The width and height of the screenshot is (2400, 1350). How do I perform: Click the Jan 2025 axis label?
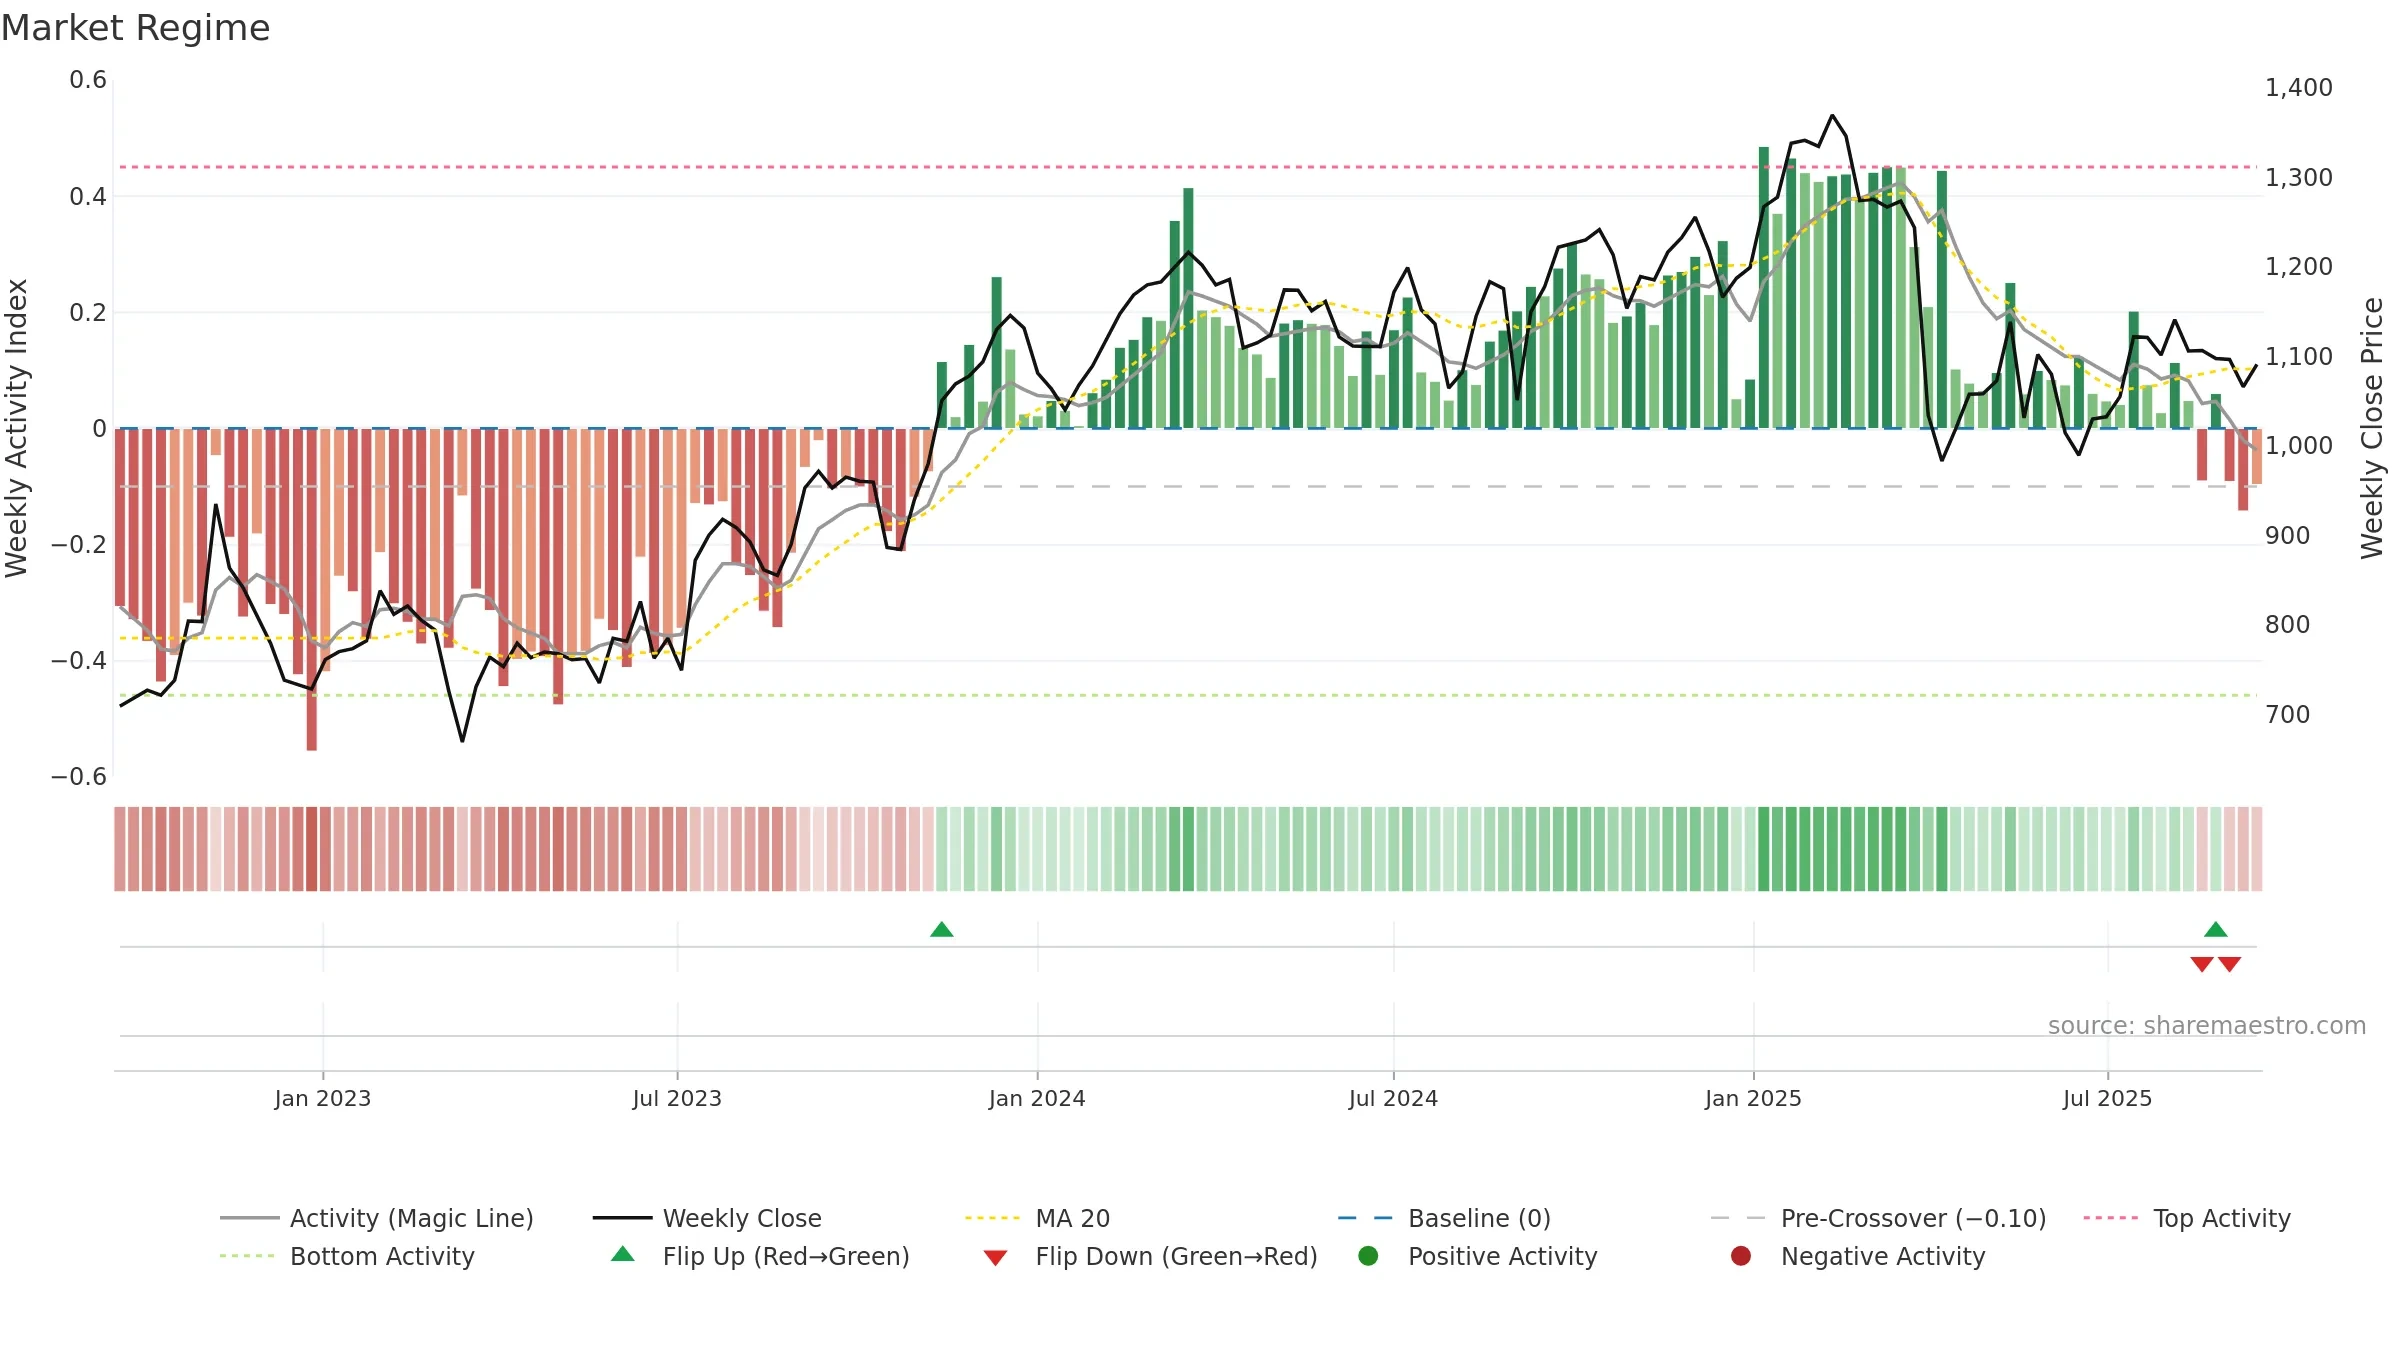point(1753,1098)
